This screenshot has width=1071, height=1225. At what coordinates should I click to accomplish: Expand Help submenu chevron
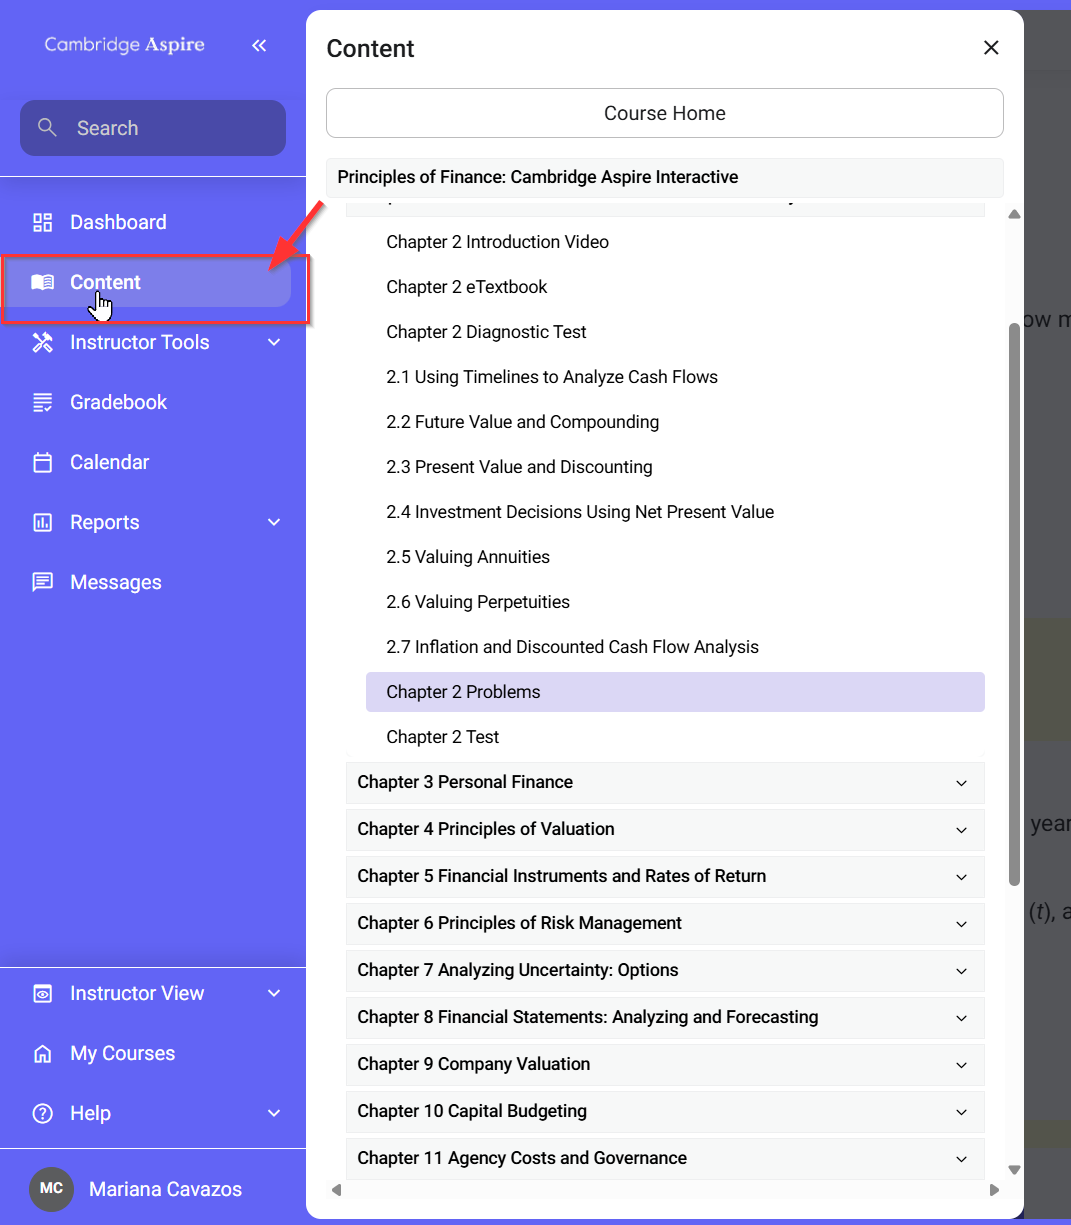point(274,1113)
